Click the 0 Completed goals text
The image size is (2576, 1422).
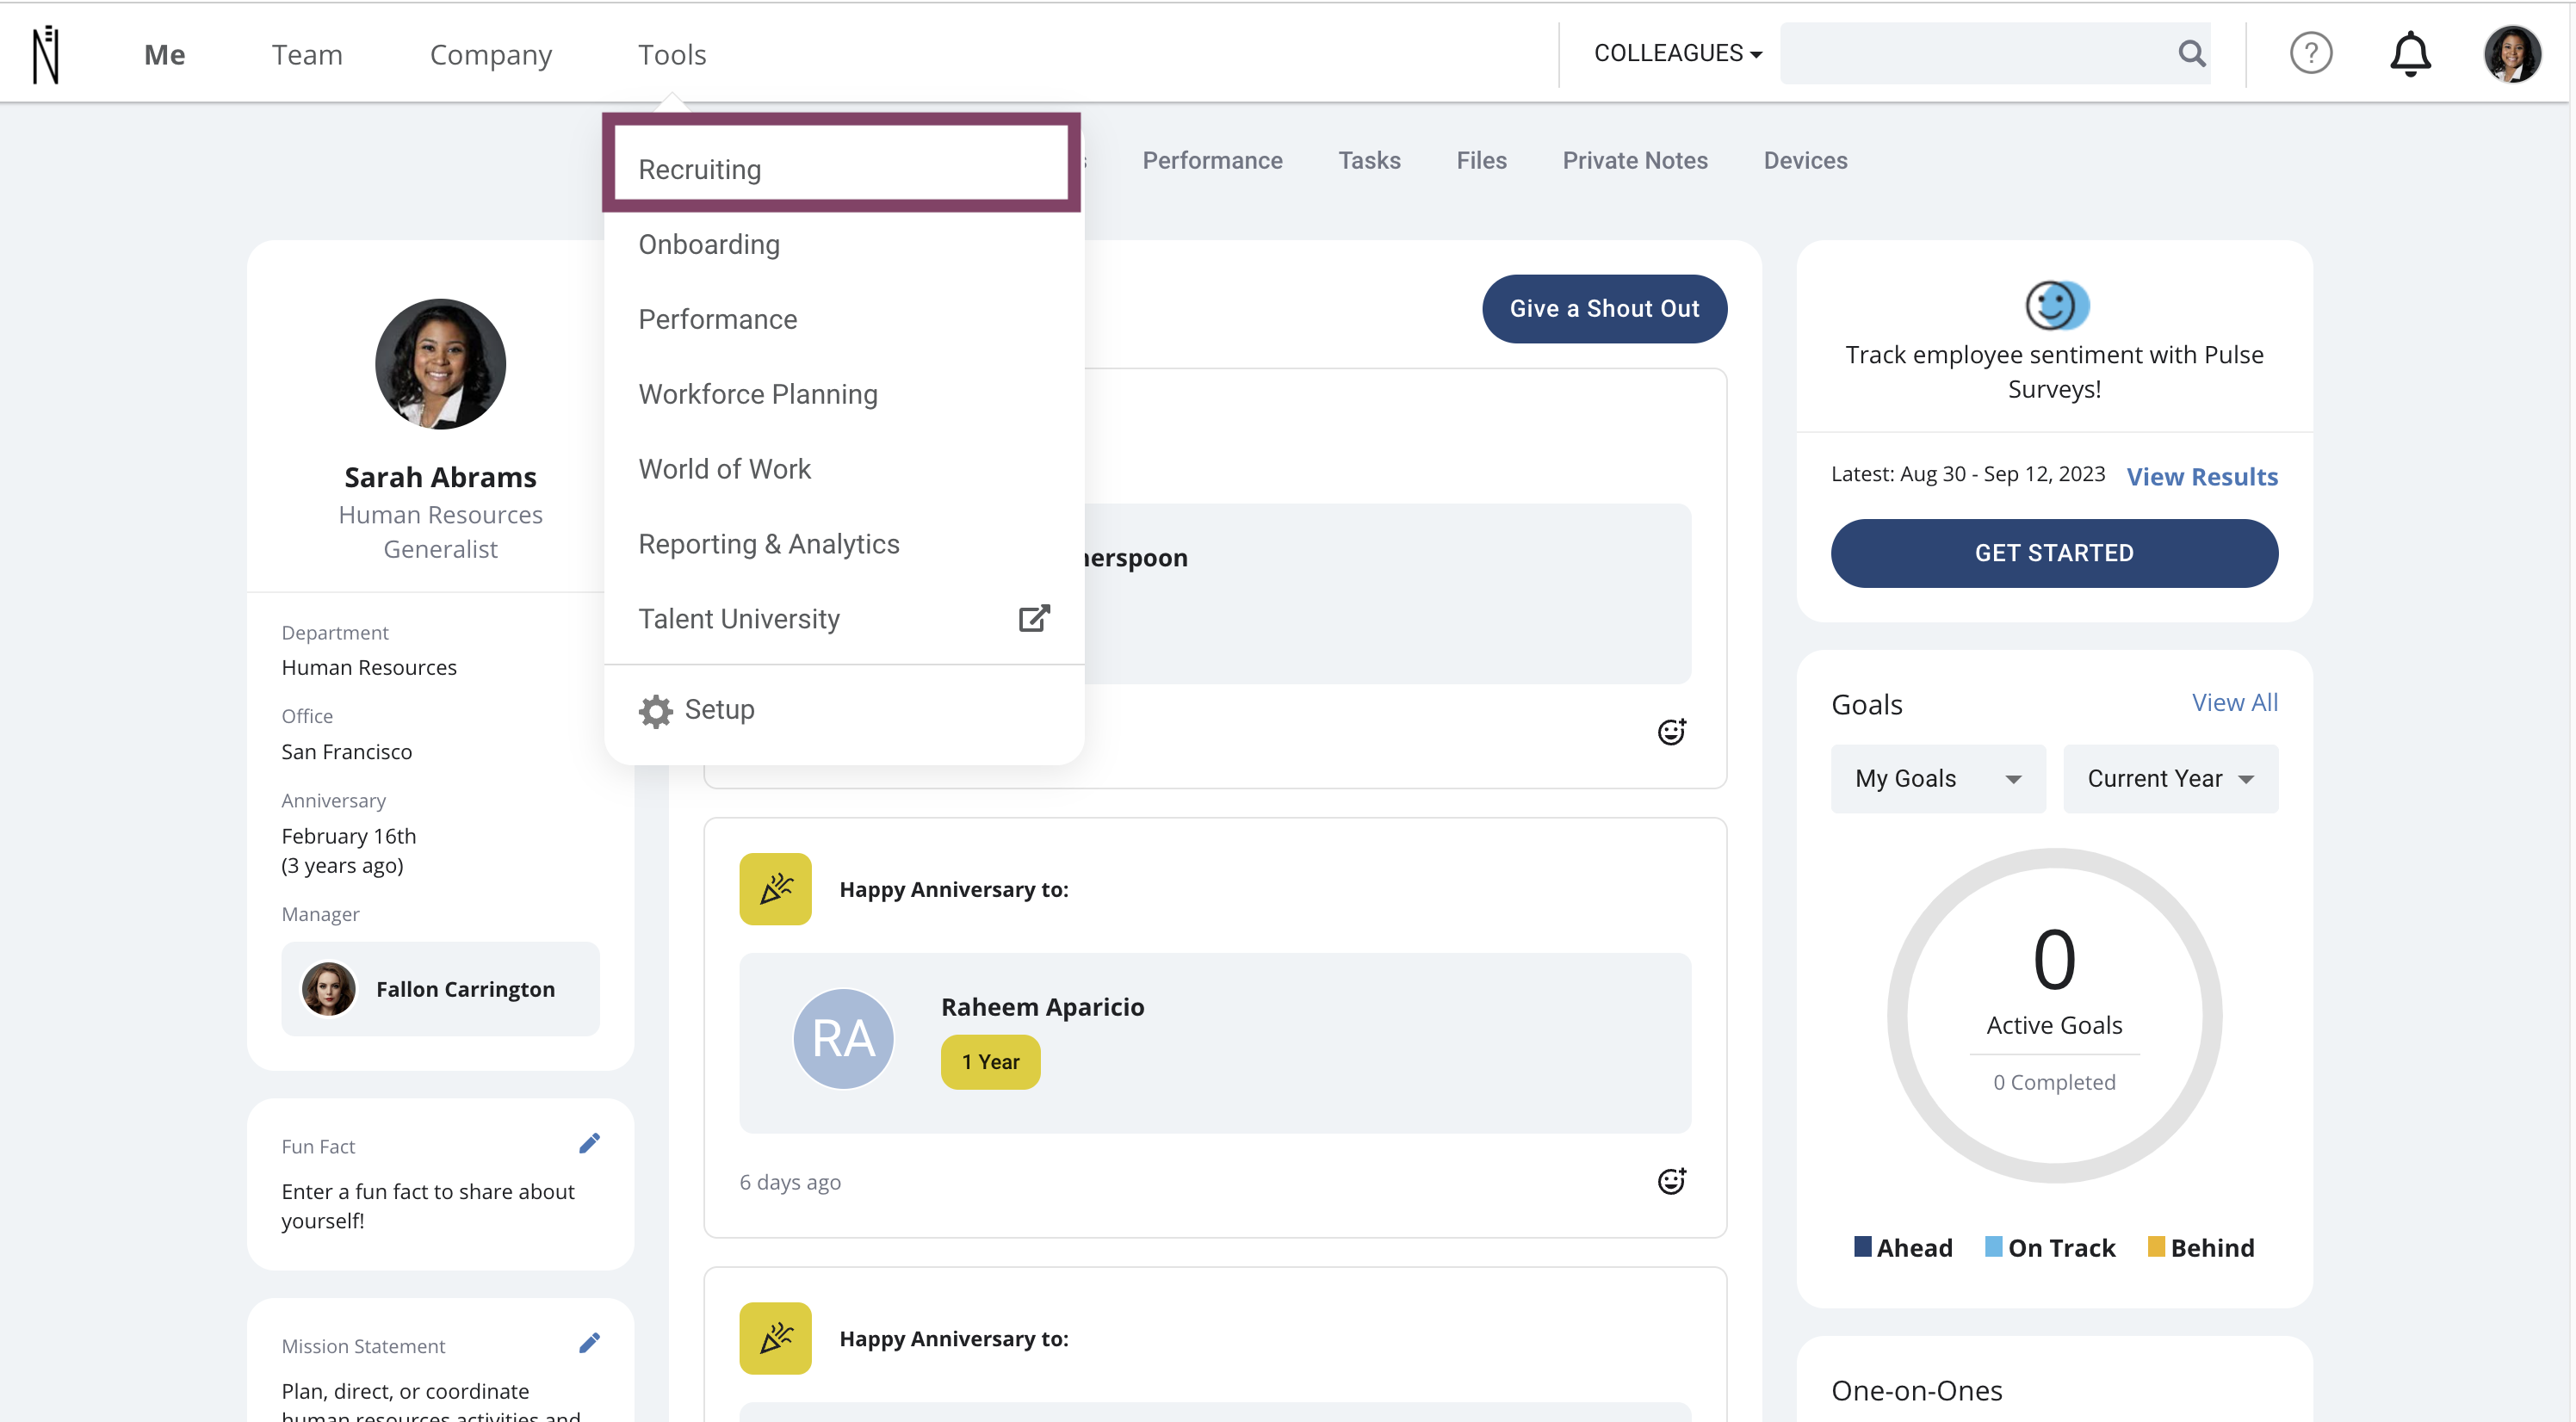[2054, 1082]
